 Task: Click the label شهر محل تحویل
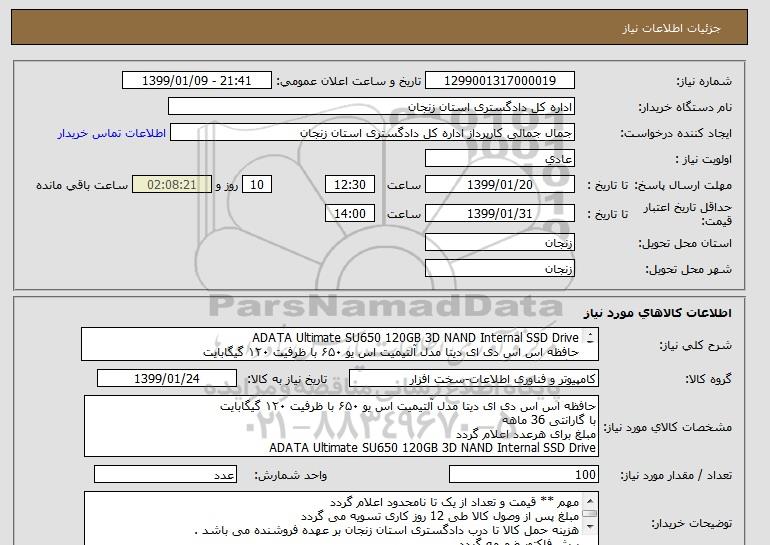tap(688, 269)
